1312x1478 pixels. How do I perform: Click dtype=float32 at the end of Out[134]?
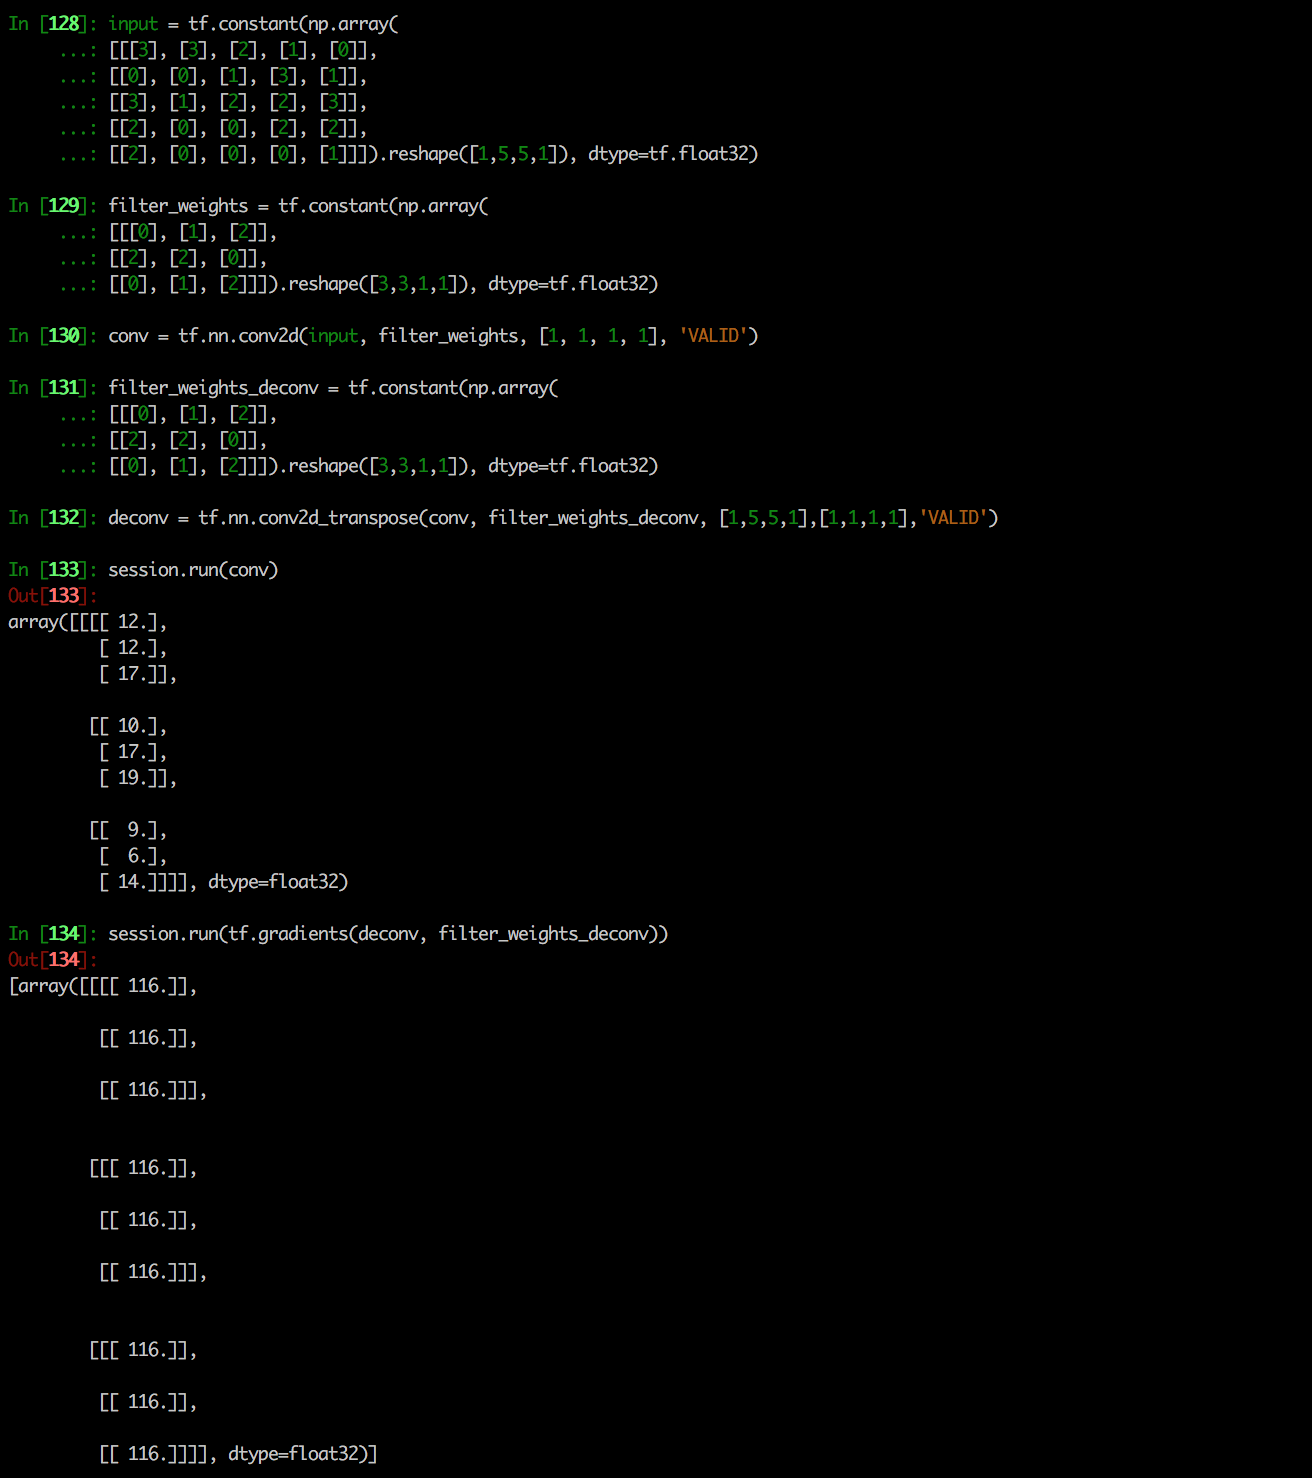click(297, 1454)
